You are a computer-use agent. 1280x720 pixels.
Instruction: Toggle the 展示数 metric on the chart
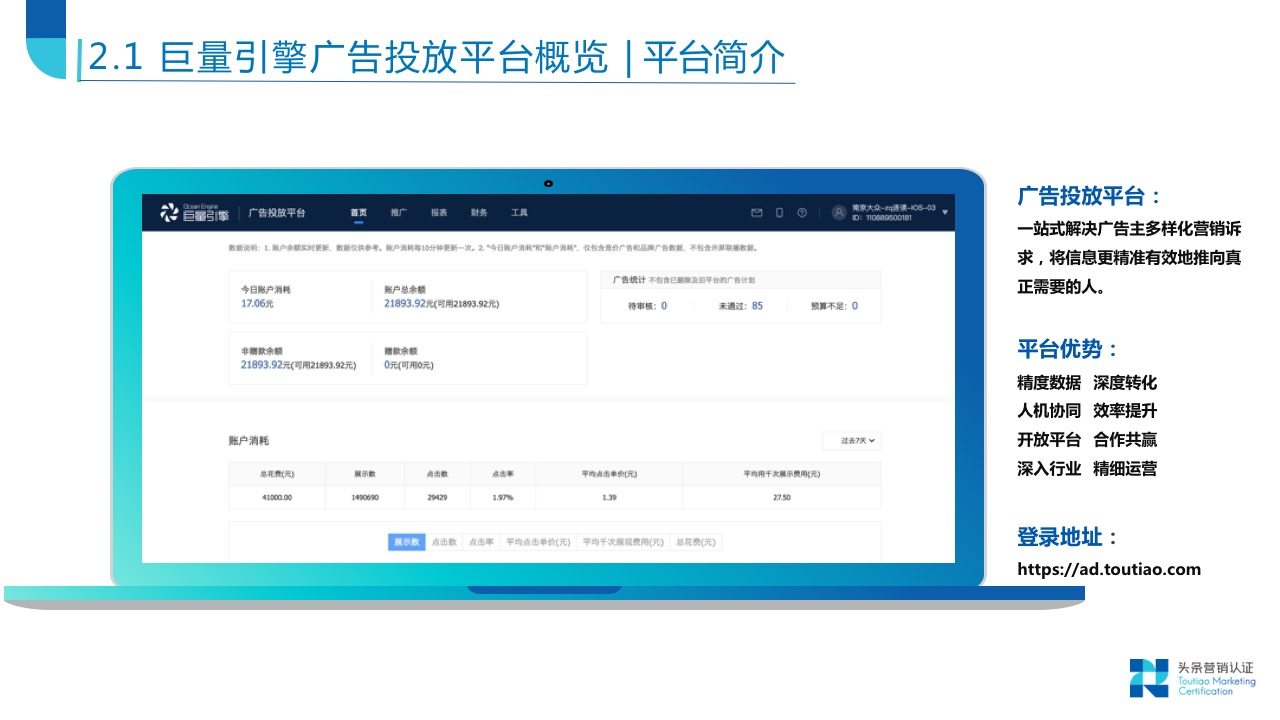(x=407, y=542)
